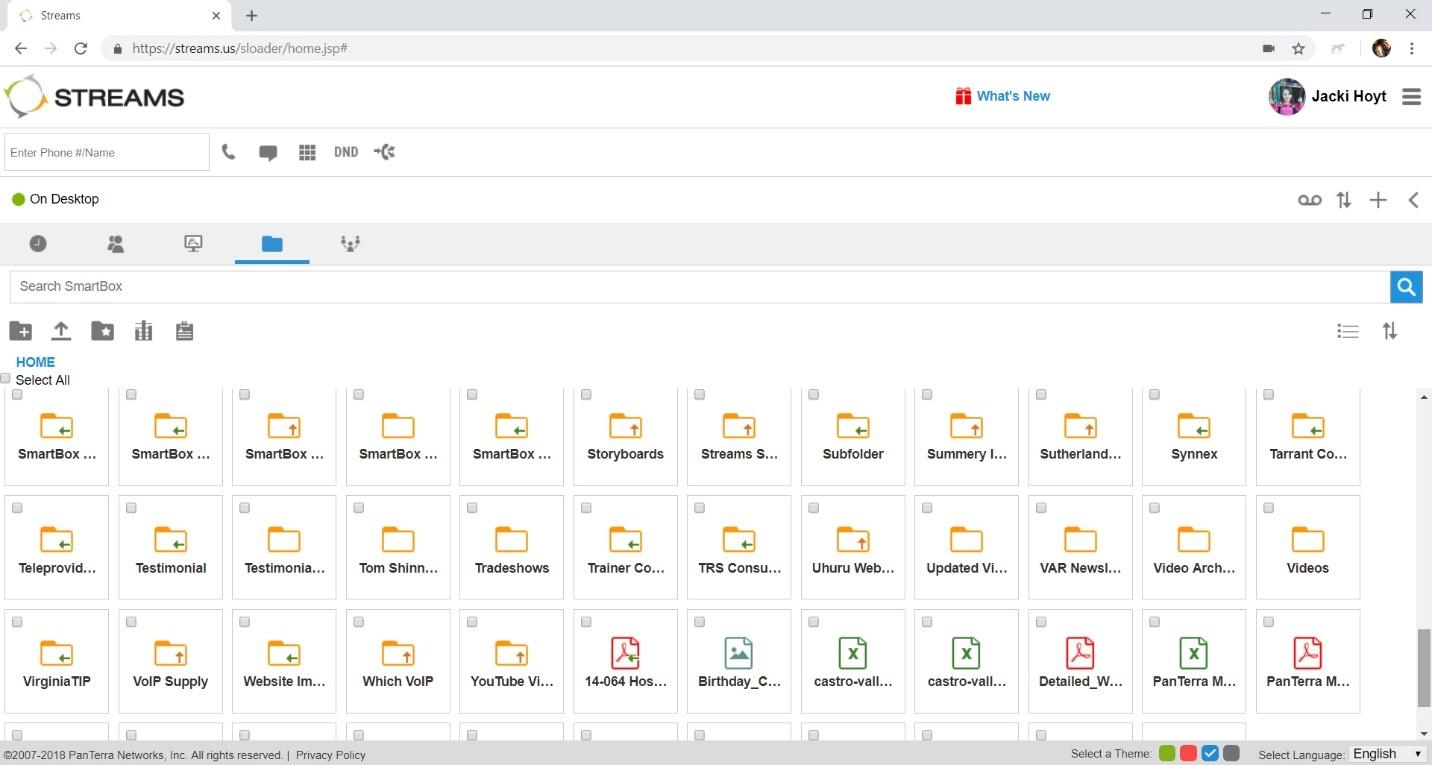Open the Storyboards folder
The height and width of the screenshot is (765, 1432).
pyautogui.click(x=626, y=427)
